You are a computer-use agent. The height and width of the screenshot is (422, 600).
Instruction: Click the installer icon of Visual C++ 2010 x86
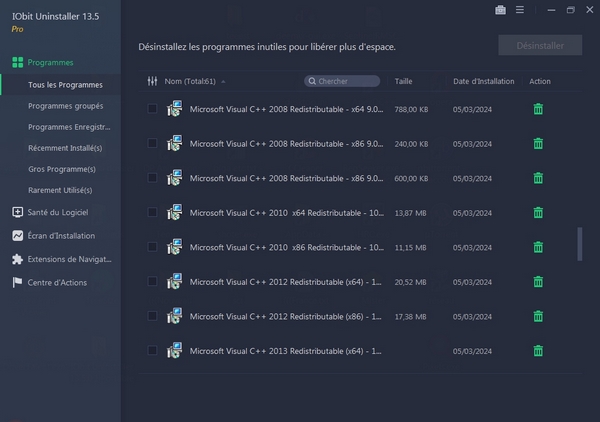coord(175,247)
